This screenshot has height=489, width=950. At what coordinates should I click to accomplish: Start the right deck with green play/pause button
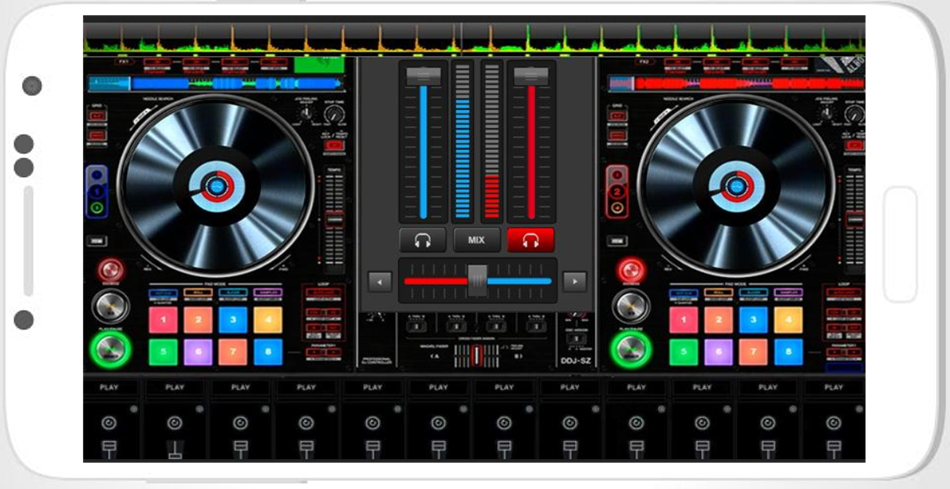point(631,350)
